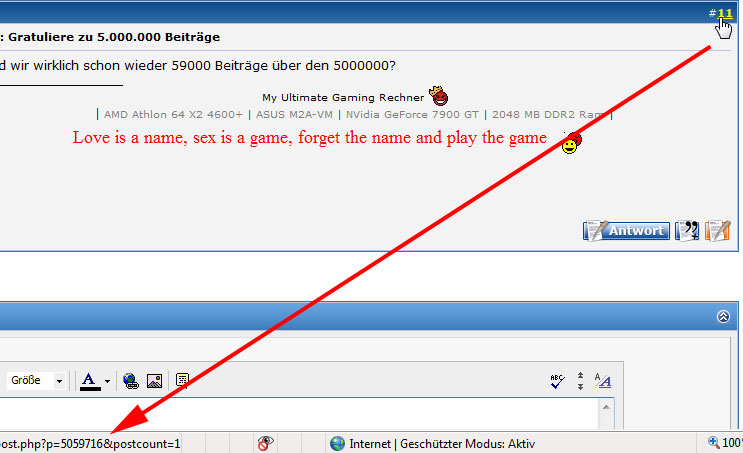
Task: Collapse the quick reply panel chevron
Action: (723, 316)
